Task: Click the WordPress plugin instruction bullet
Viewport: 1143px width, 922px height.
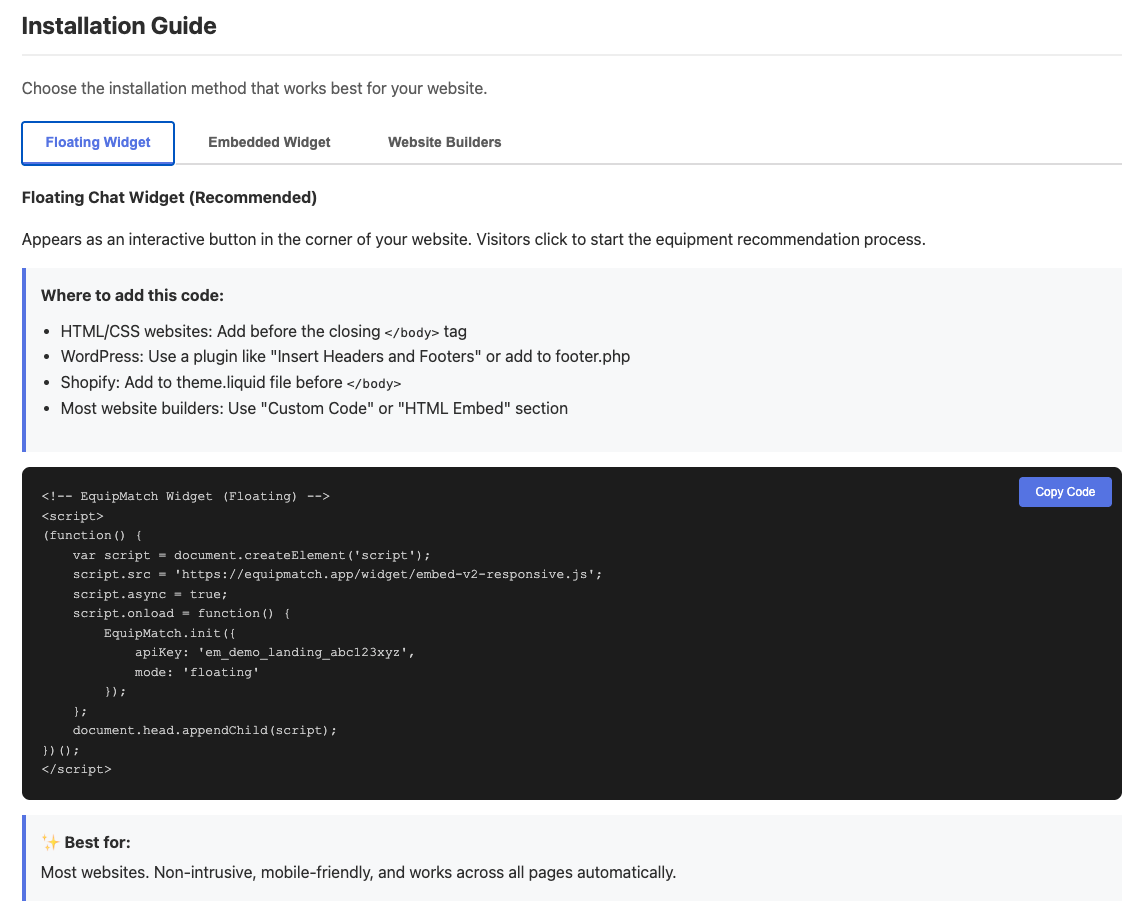Action: (345, 357)
